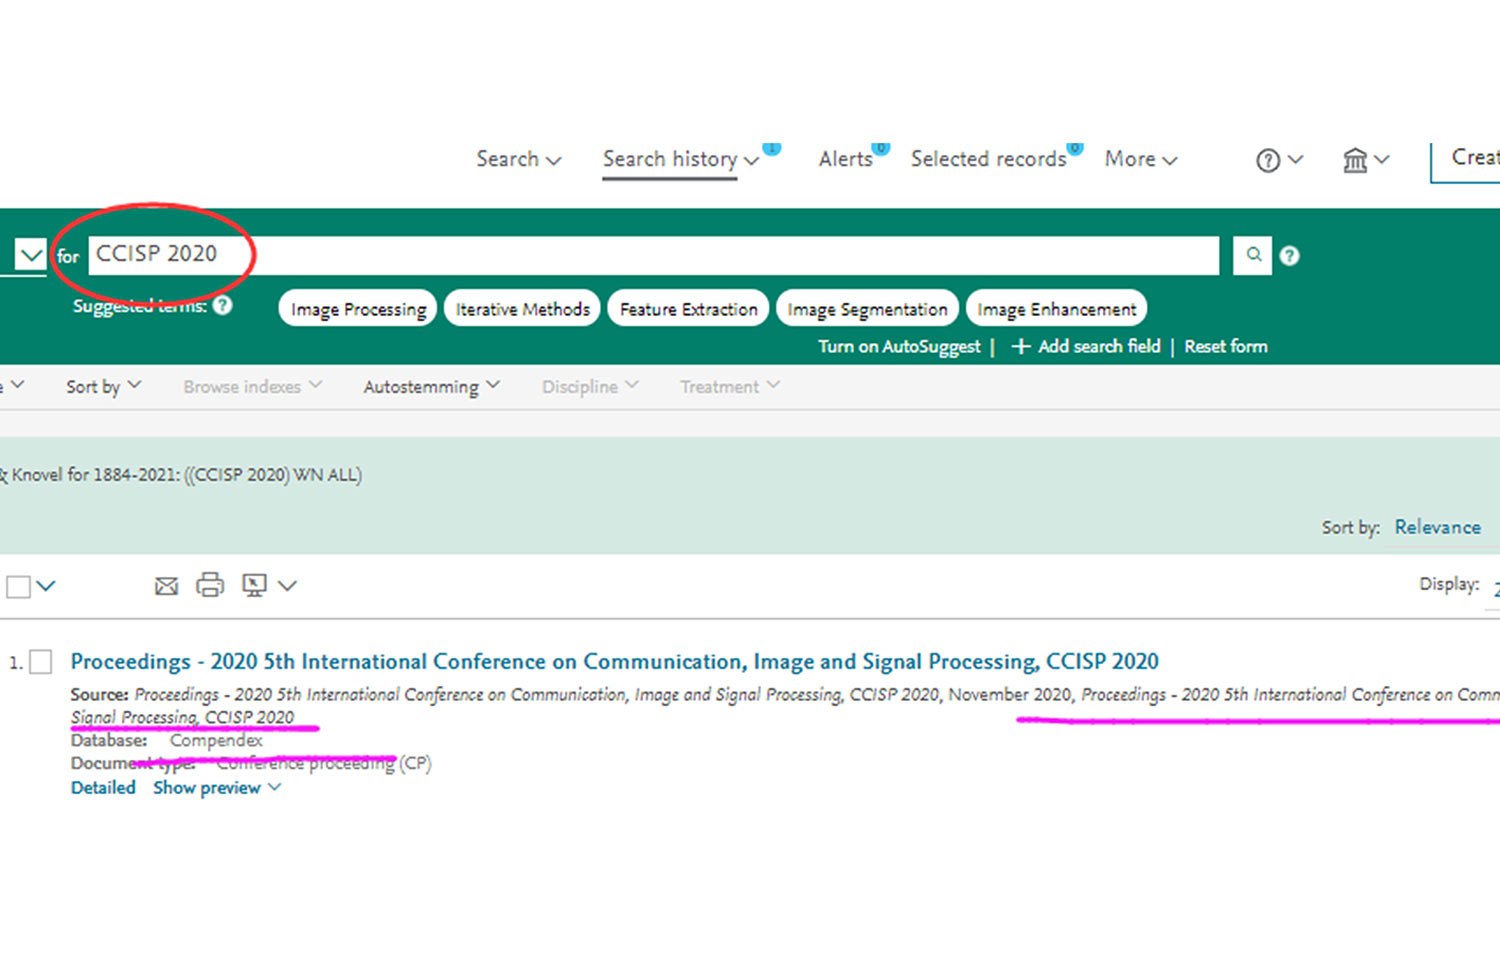Screen dimensions: 1500x965
Task: Click the Reset form link
Action: pos(1225,346)
